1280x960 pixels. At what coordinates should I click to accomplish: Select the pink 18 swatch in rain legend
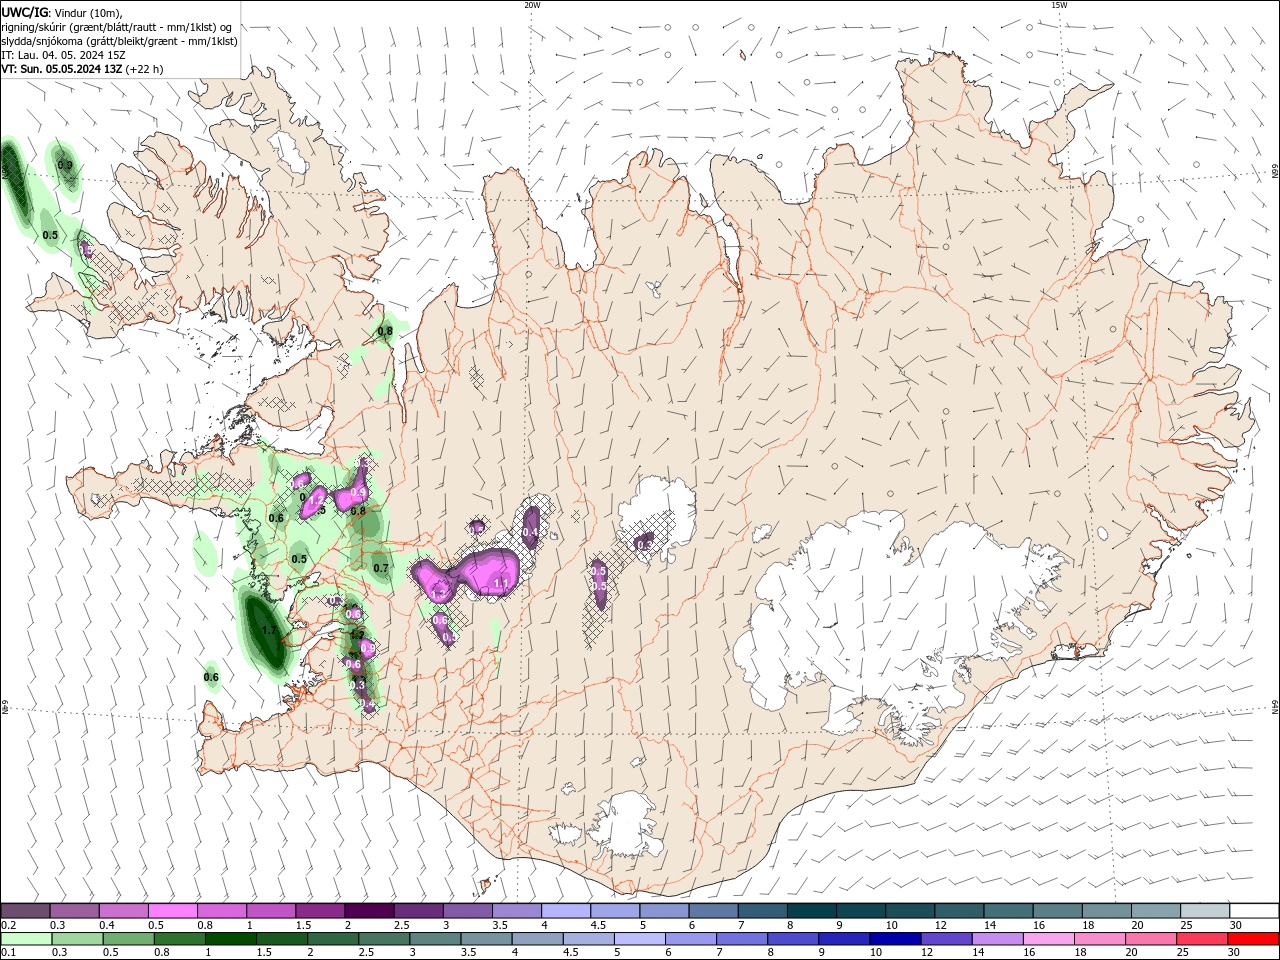pyautogui.click(x=1100, y=939)
